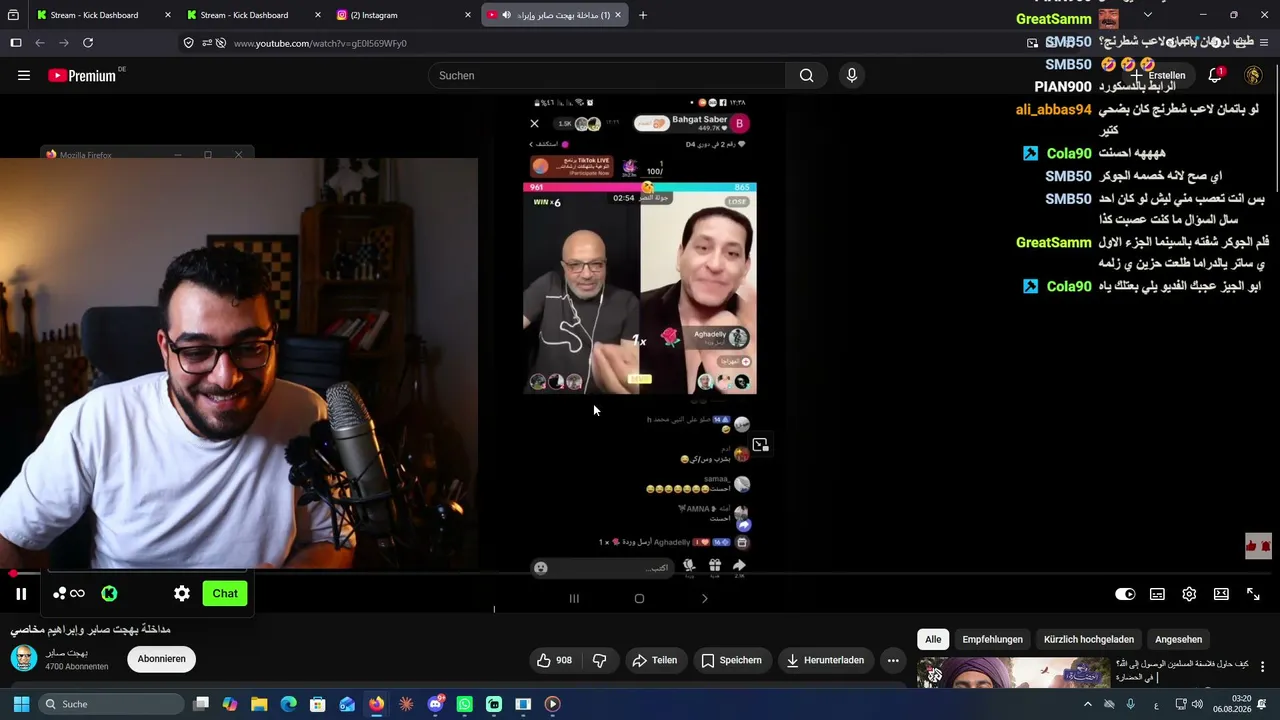Open YouTube notifications bell
This screenshot has width=1280, height=720.
(x=1215, y=75)
